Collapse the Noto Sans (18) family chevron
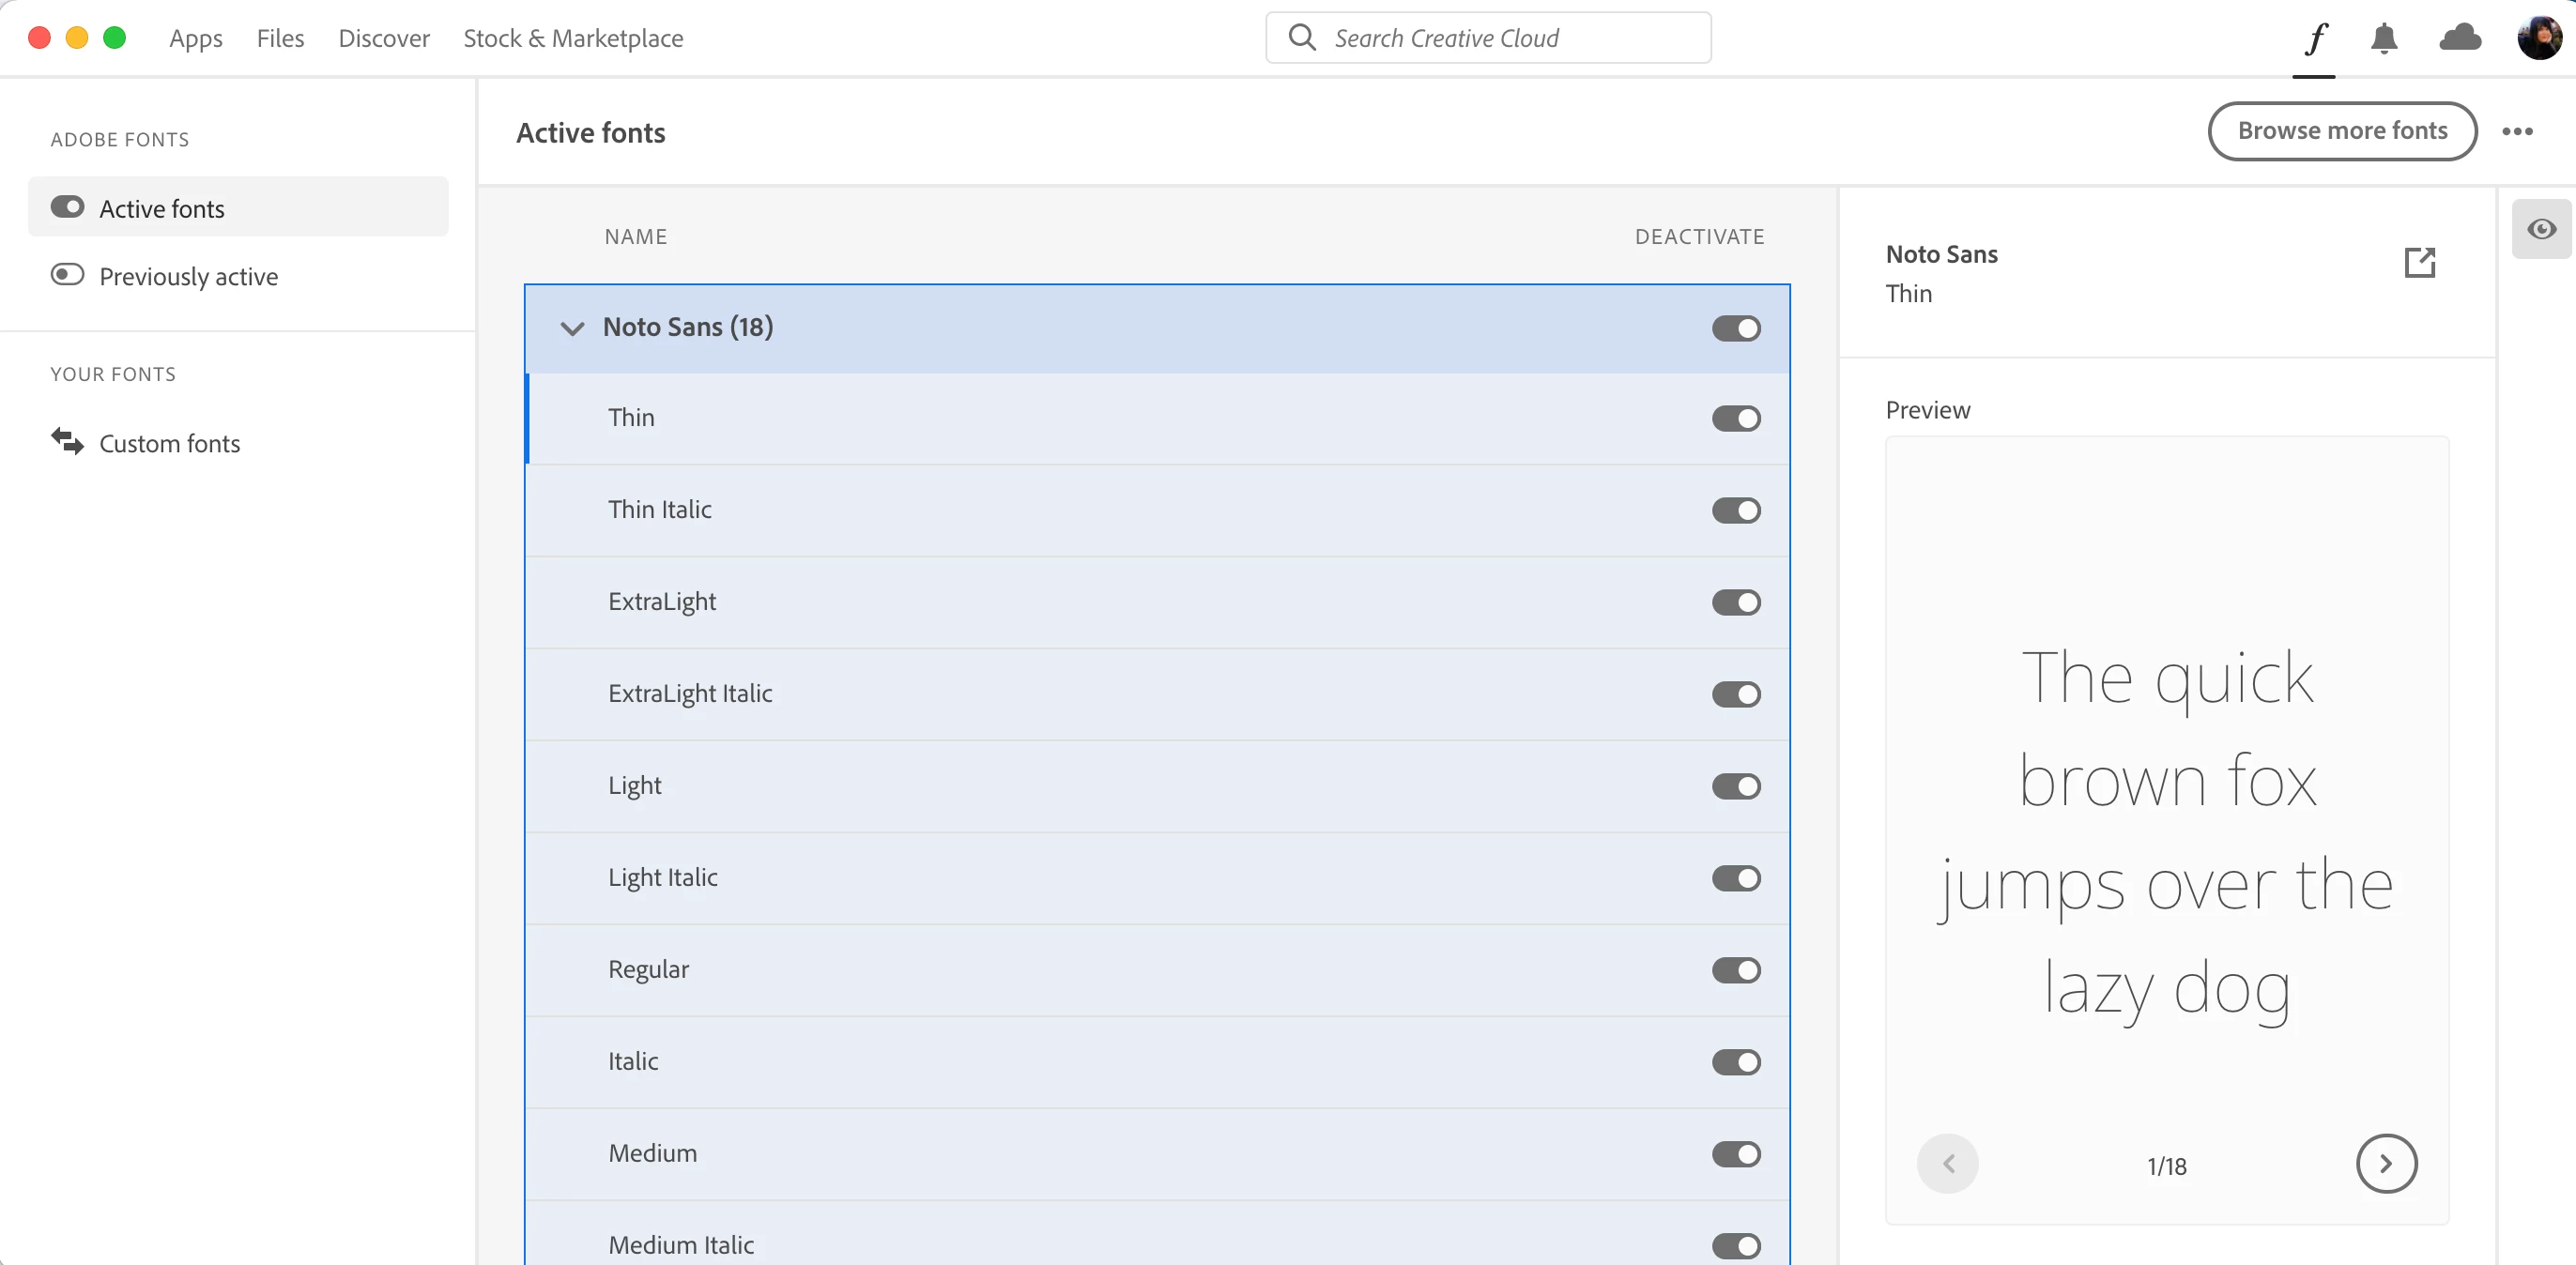The width and height of the screenshot is (2576, 1265). click(x=572, y=329)
